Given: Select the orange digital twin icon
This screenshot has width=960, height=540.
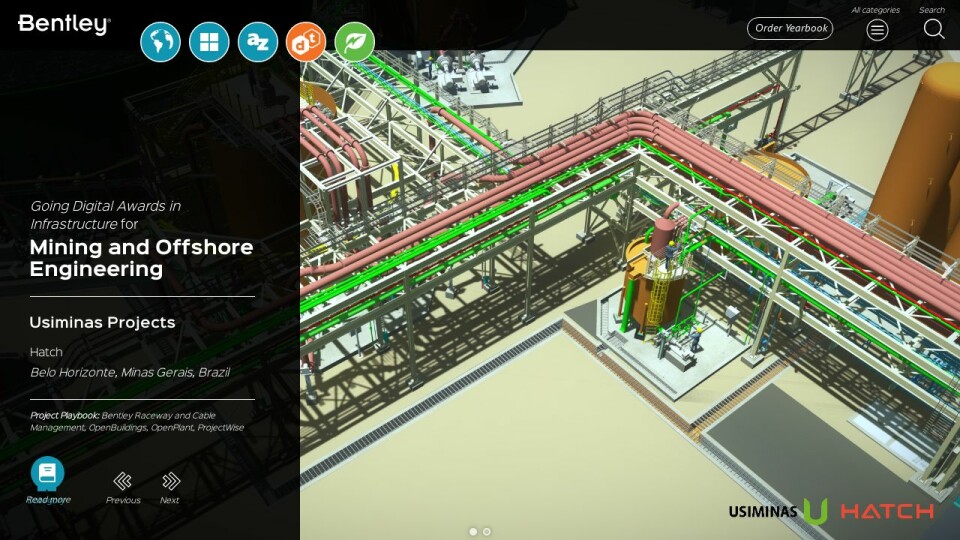Looking at the screenshot, I should [306, 42].
